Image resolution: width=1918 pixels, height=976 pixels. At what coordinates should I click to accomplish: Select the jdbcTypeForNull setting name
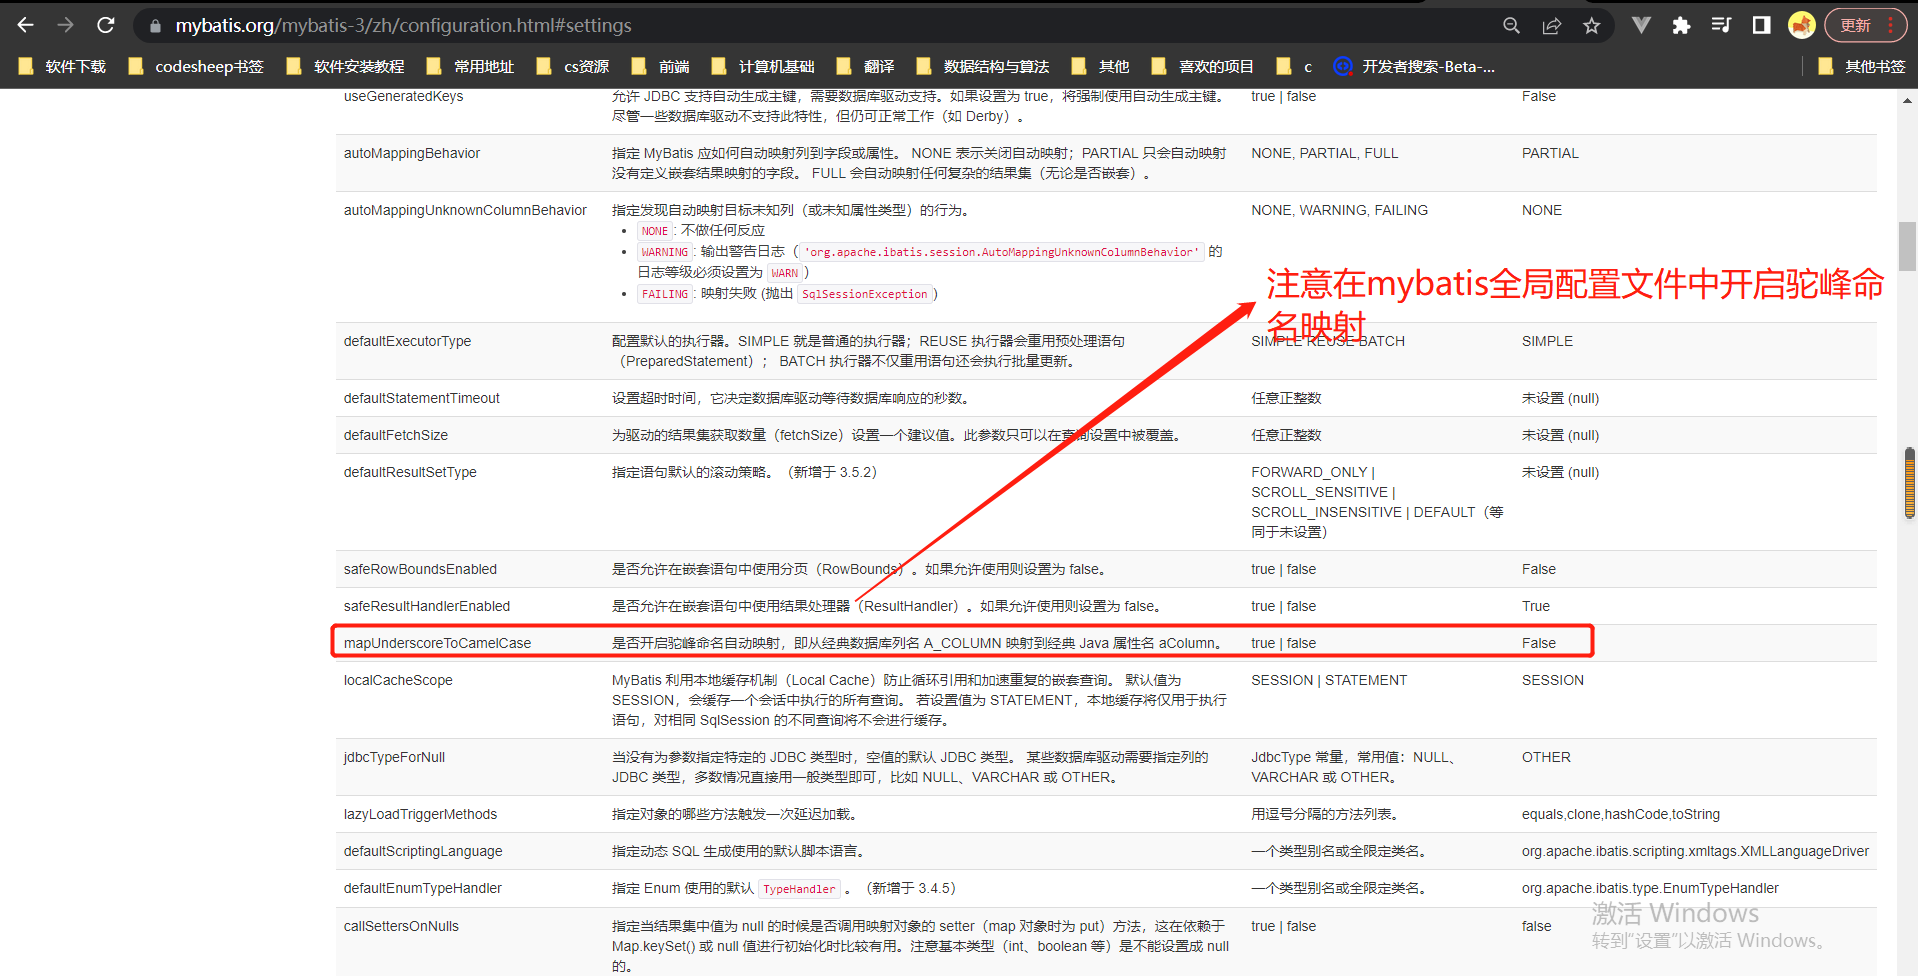click(x=394, y=757)
